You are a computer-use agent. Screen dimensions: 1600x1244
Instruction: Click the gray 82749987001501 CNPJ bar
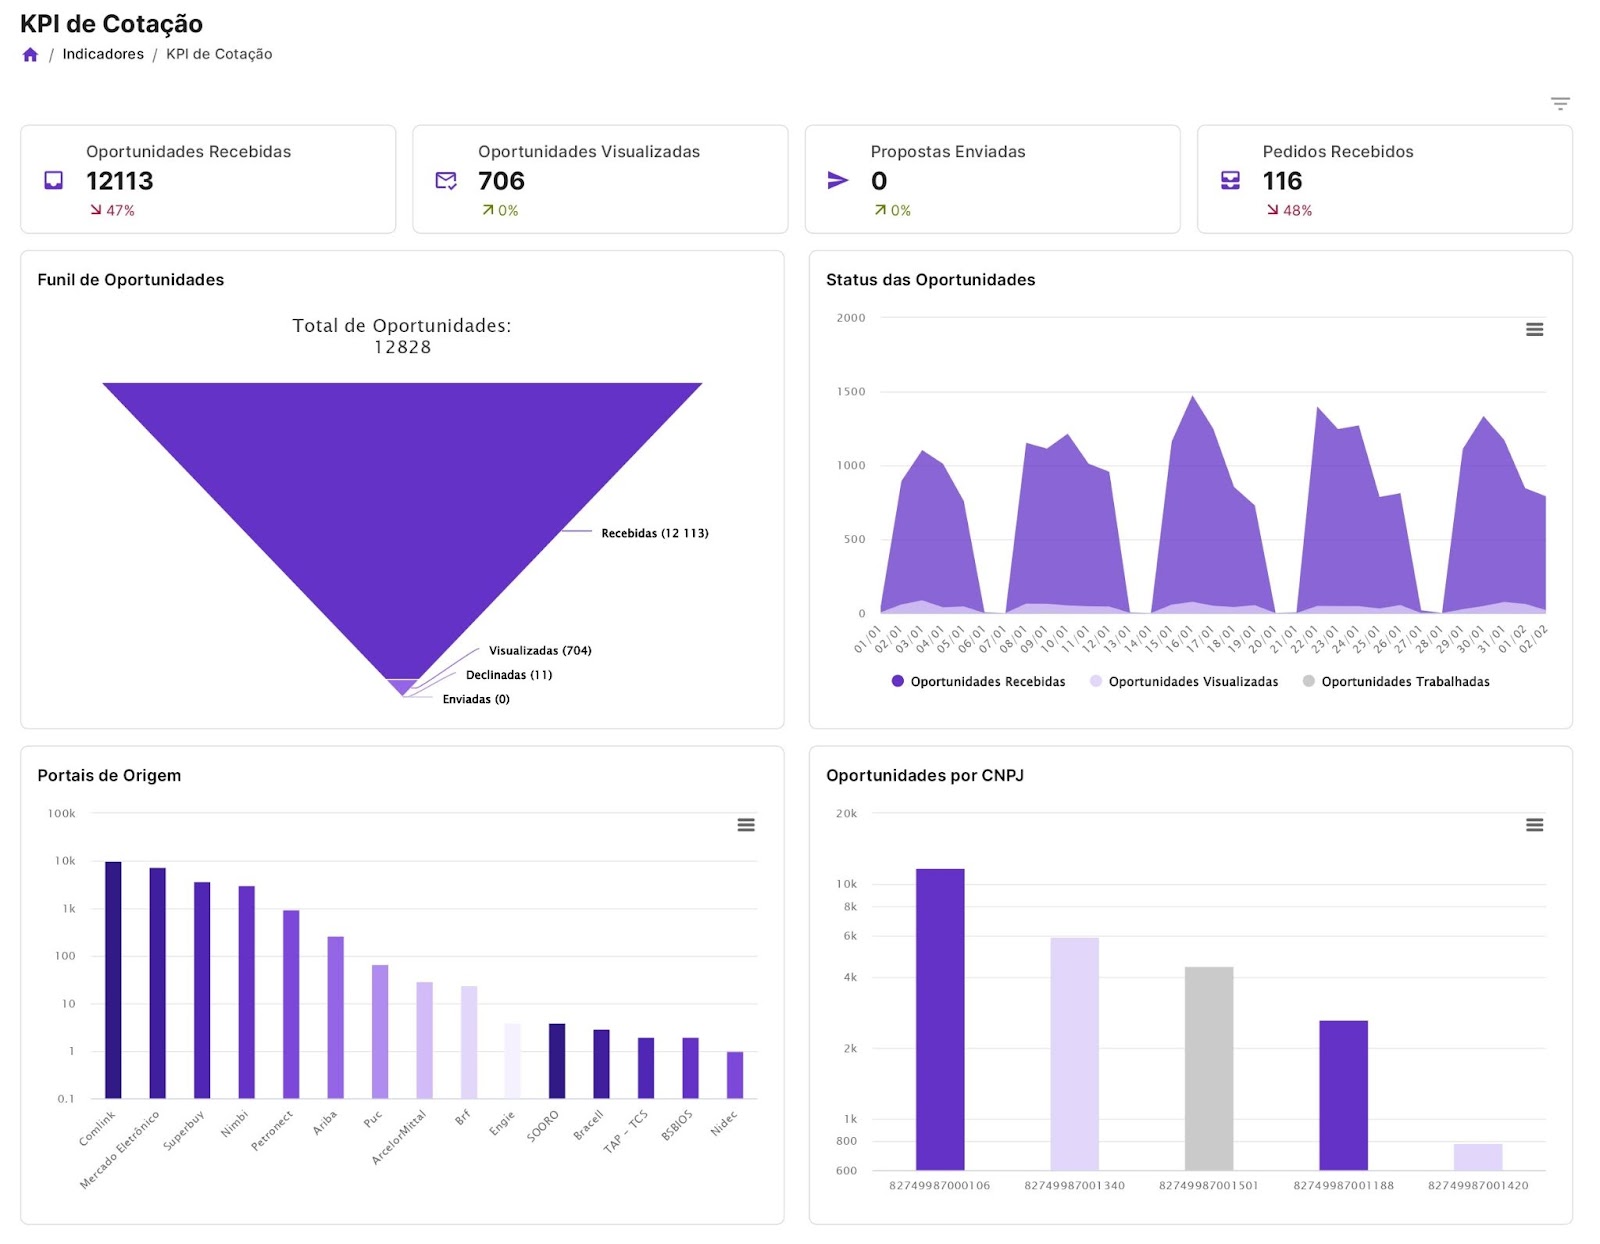1208,1068
